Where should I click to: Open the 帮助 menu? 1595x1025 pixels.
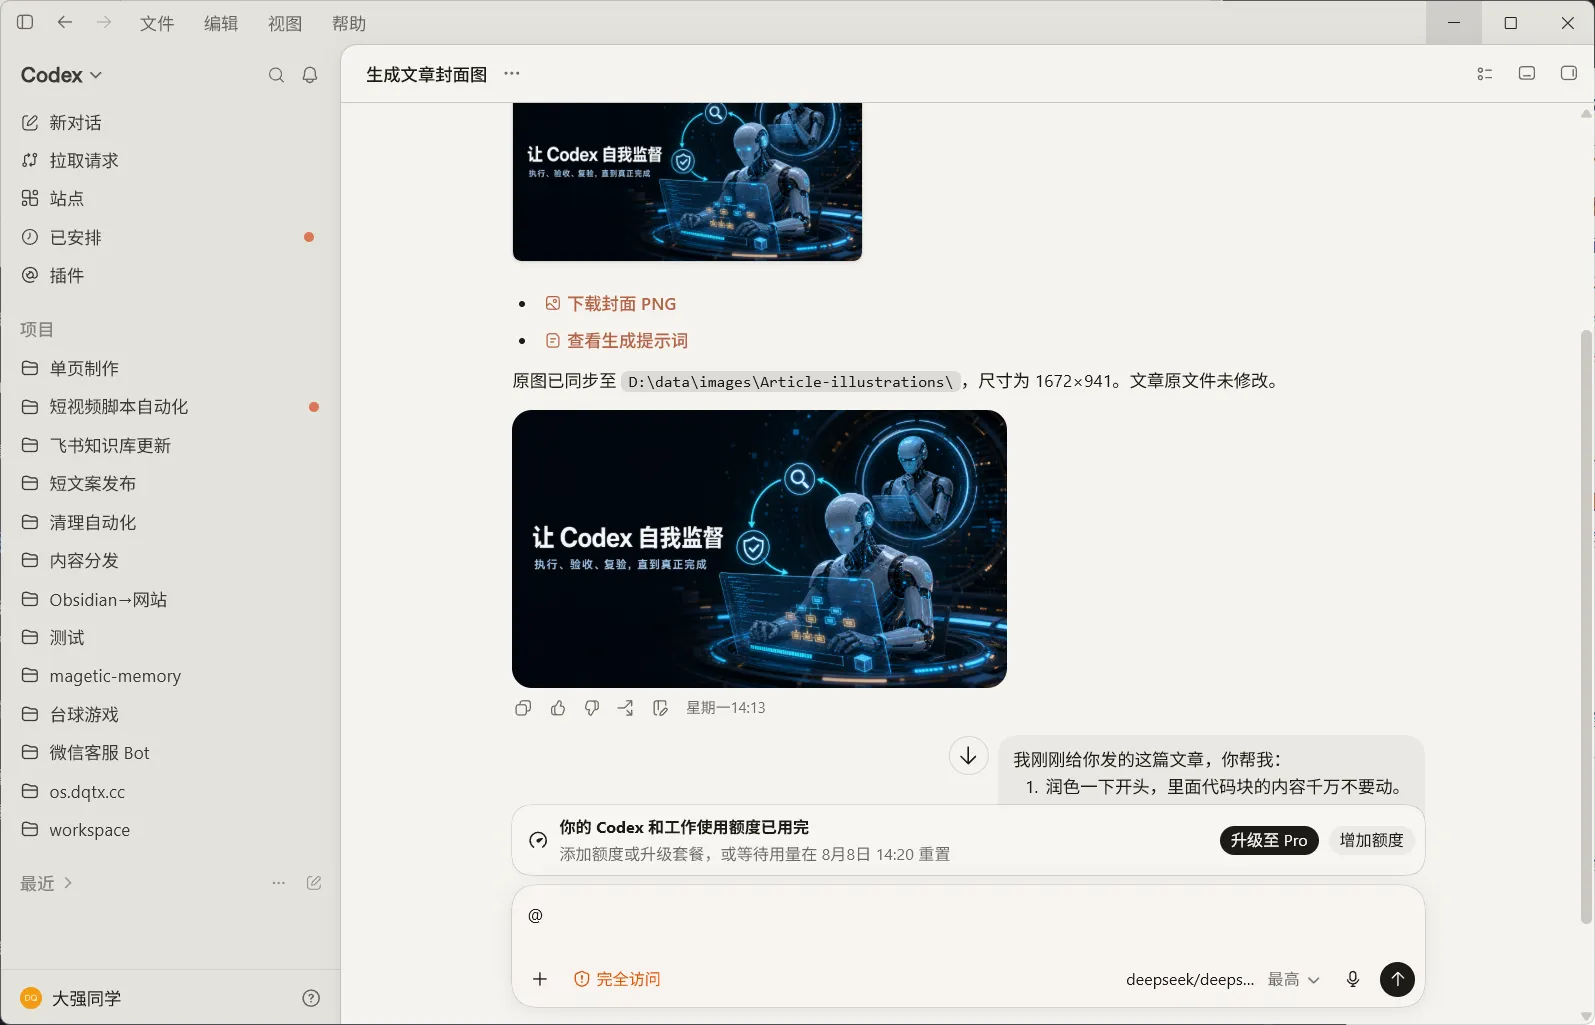click(349, 23)
